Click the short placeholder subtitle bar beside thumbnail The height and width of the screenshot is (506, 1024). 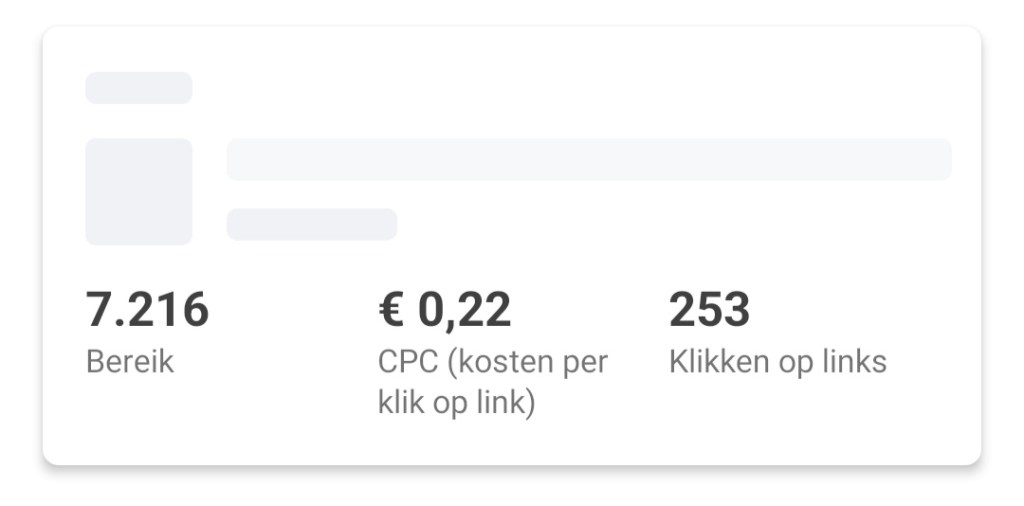click(312, 224)
